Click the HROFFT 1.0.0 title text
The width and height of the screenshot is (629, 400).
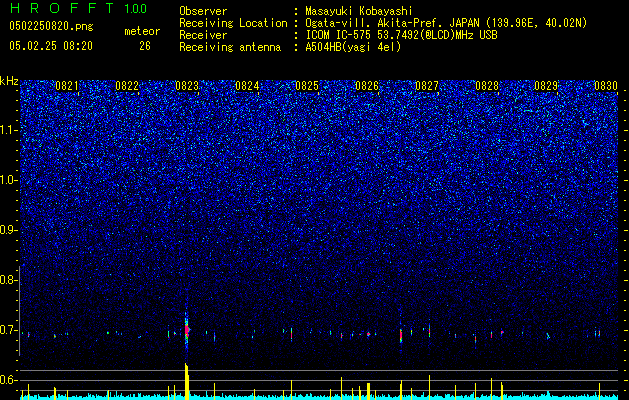(78, 8)
